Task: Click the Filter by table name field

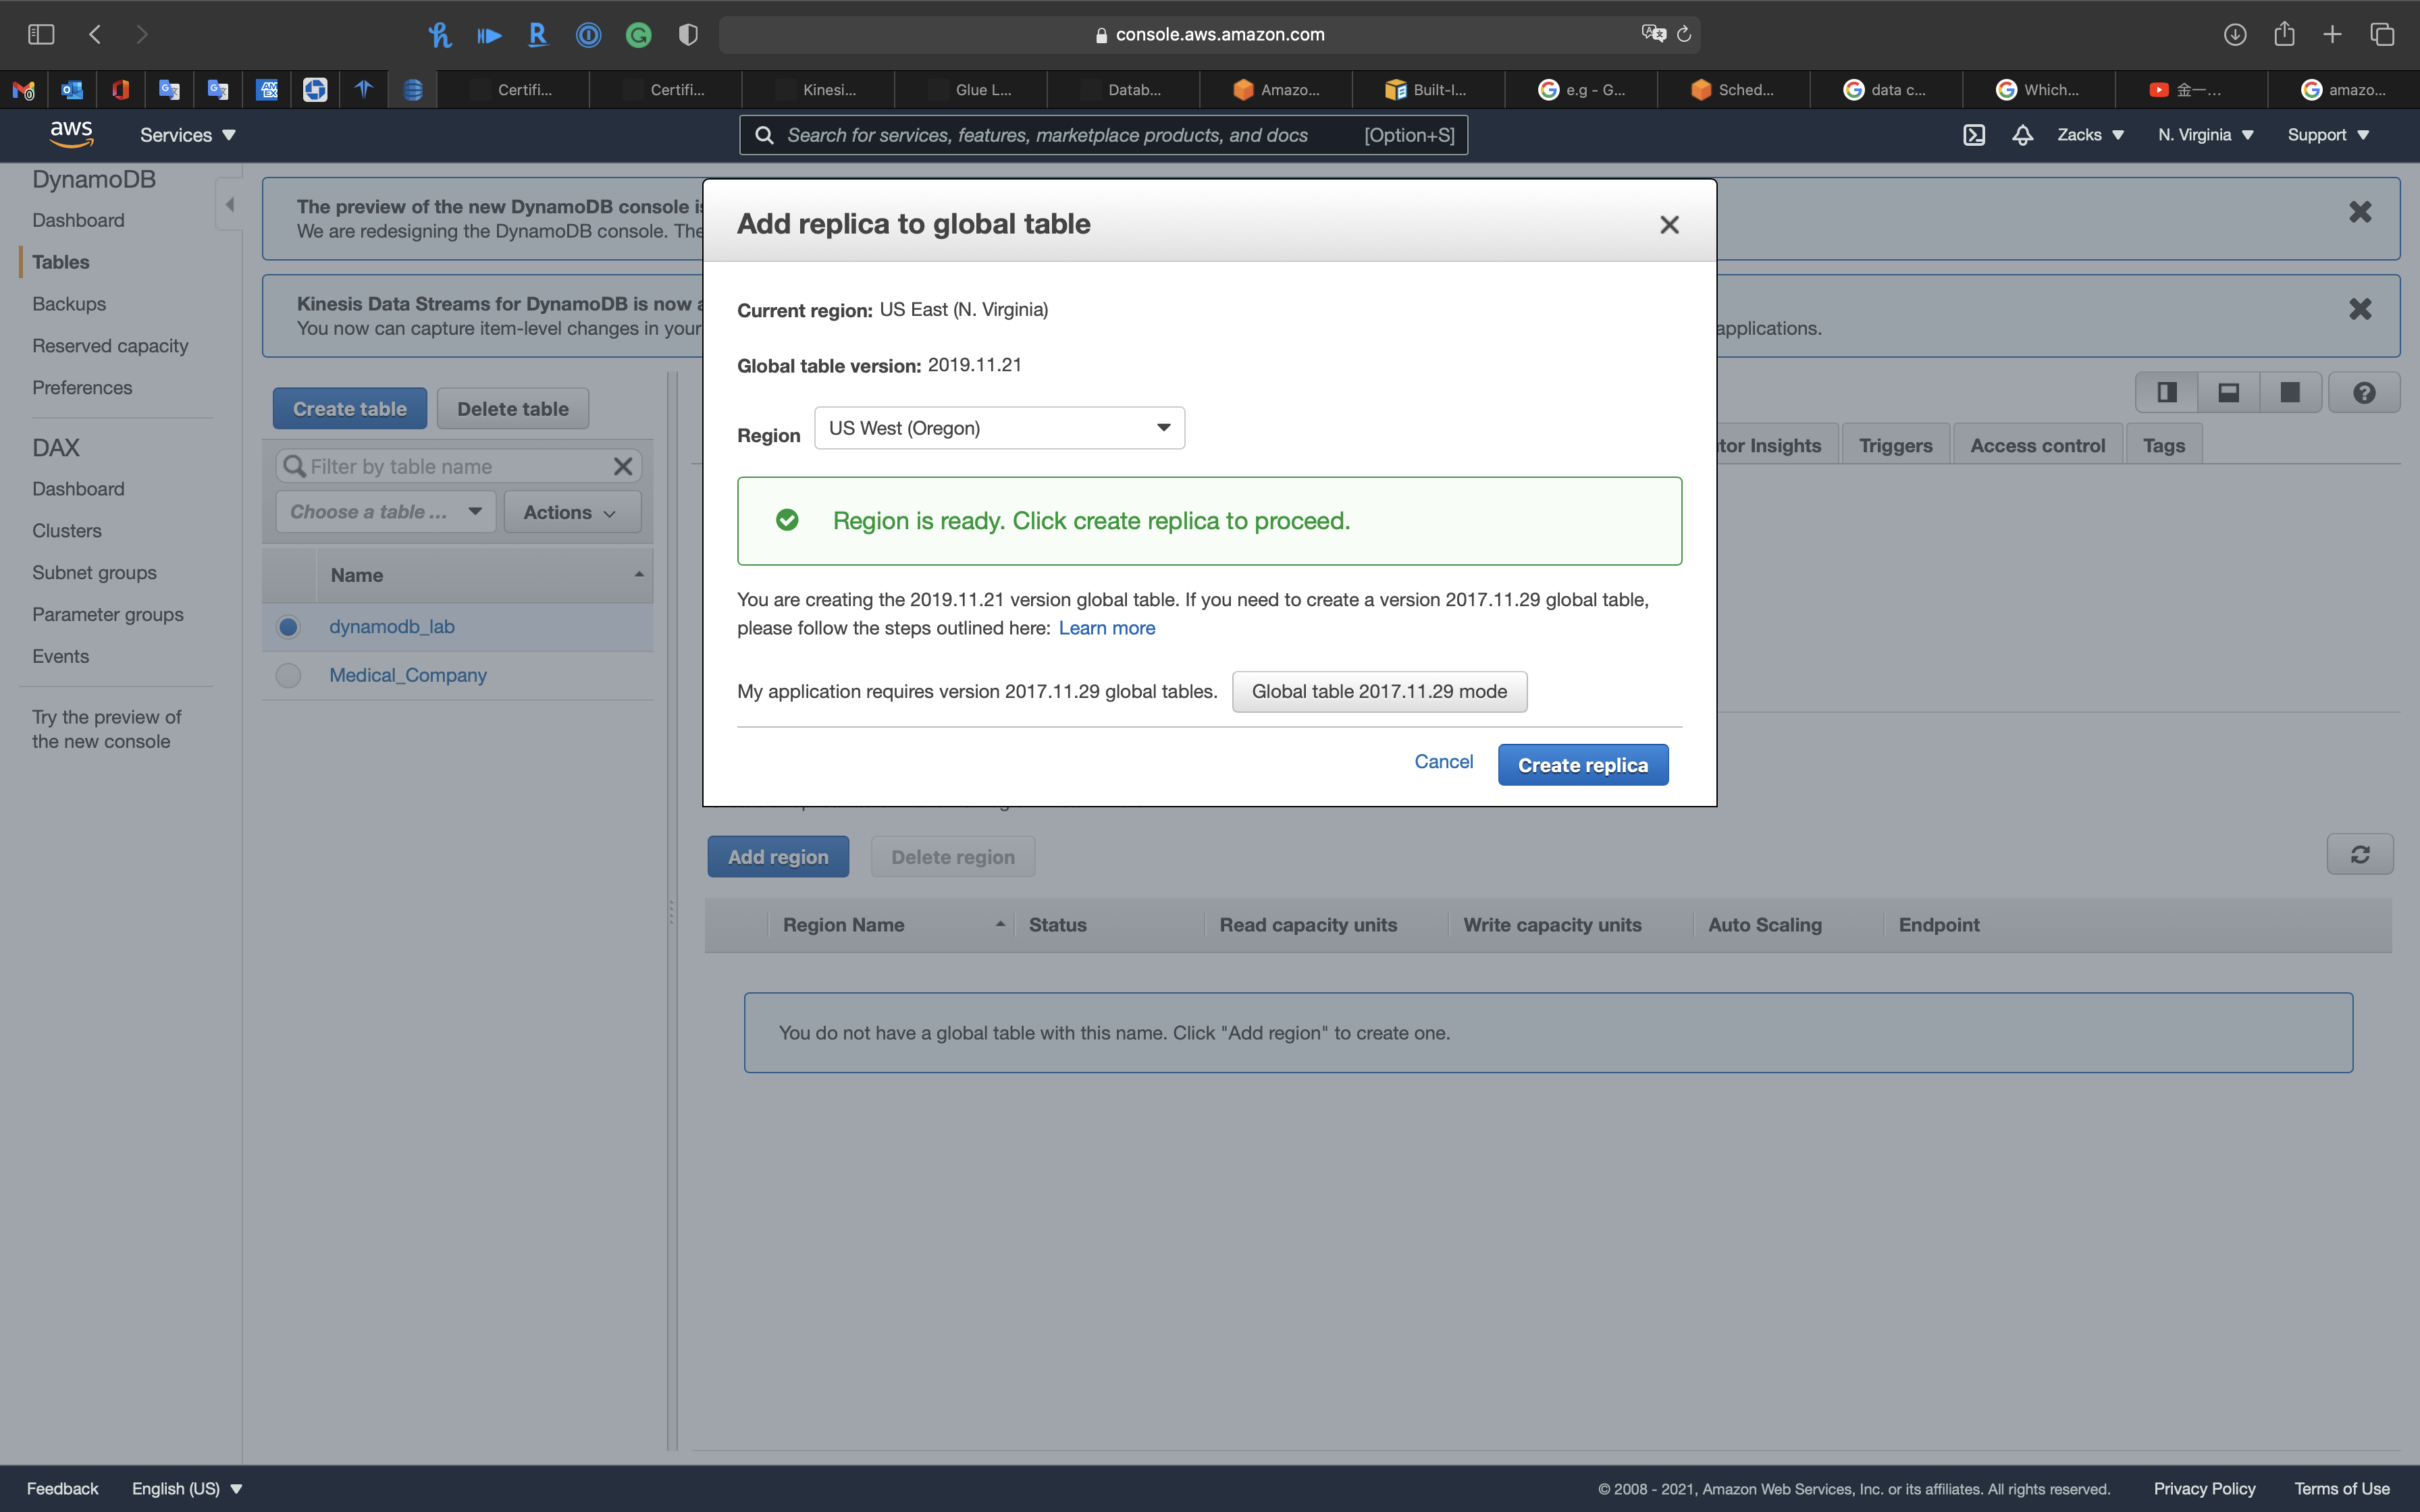Action: point(450,467)
